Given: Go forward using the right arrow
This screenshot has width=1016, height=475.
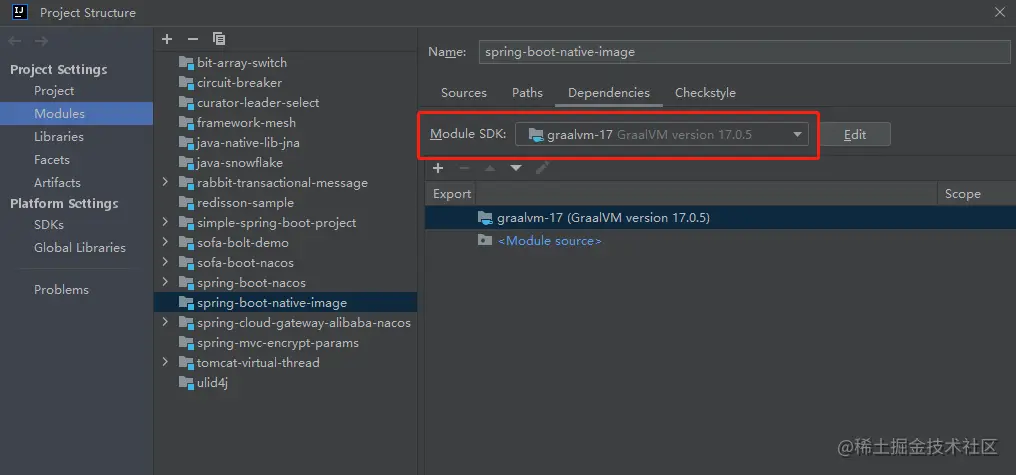Looking at the screenshot, I should (x=41, y=41).
